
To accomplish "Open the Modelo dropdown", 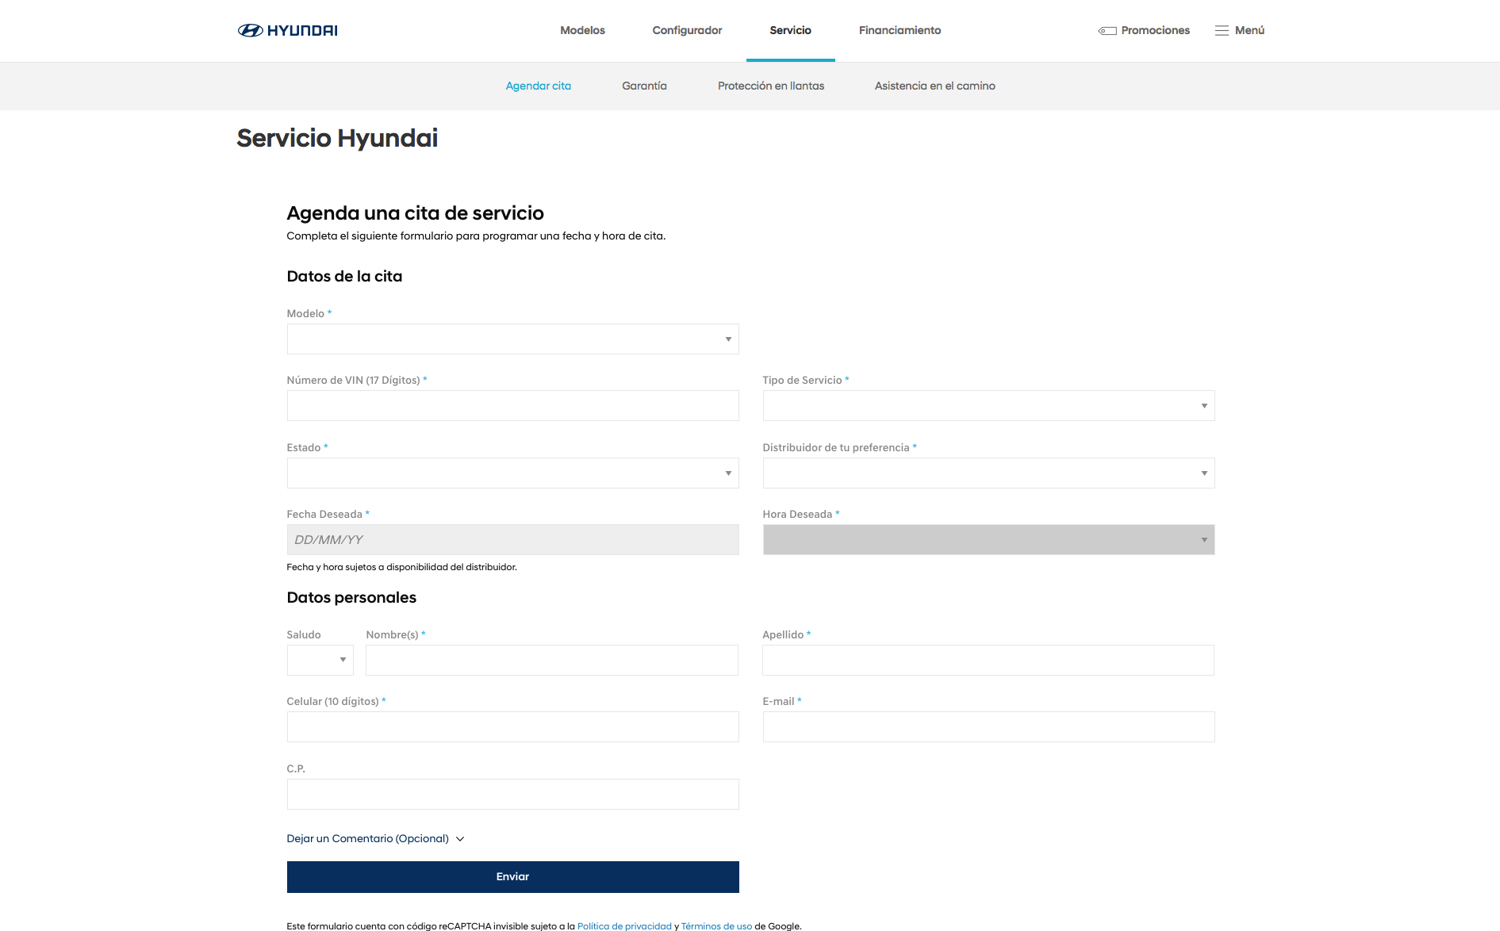I will tap(513, 339).
